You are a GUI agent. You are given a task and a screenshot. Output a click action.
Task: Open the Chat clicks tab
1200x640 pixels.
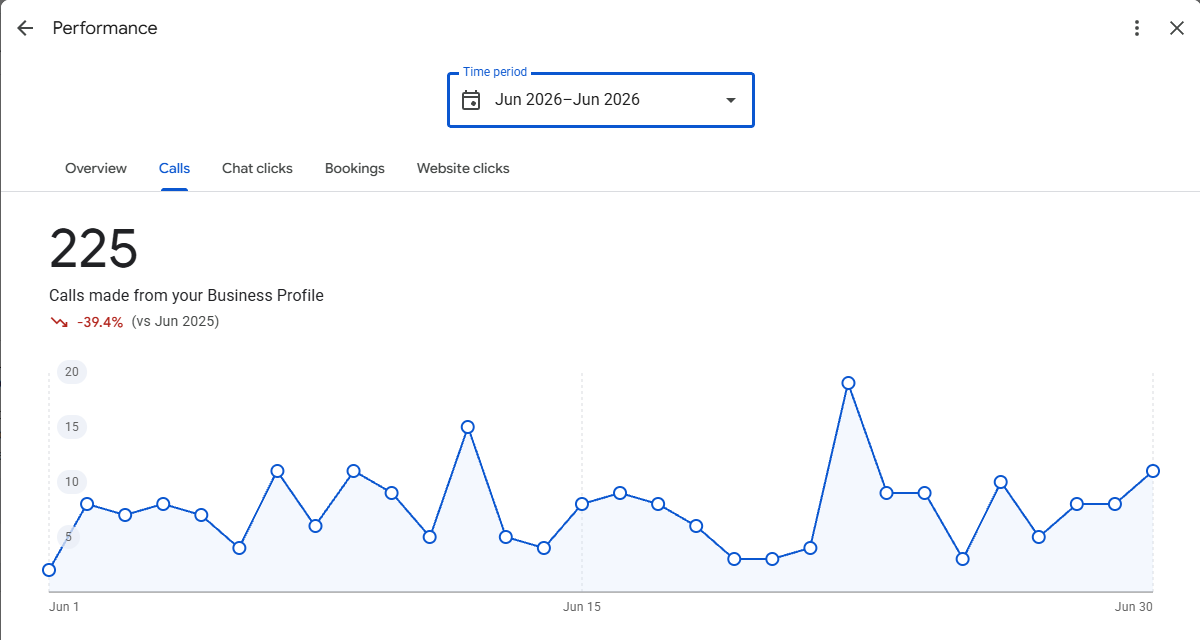tap(257, 168)
